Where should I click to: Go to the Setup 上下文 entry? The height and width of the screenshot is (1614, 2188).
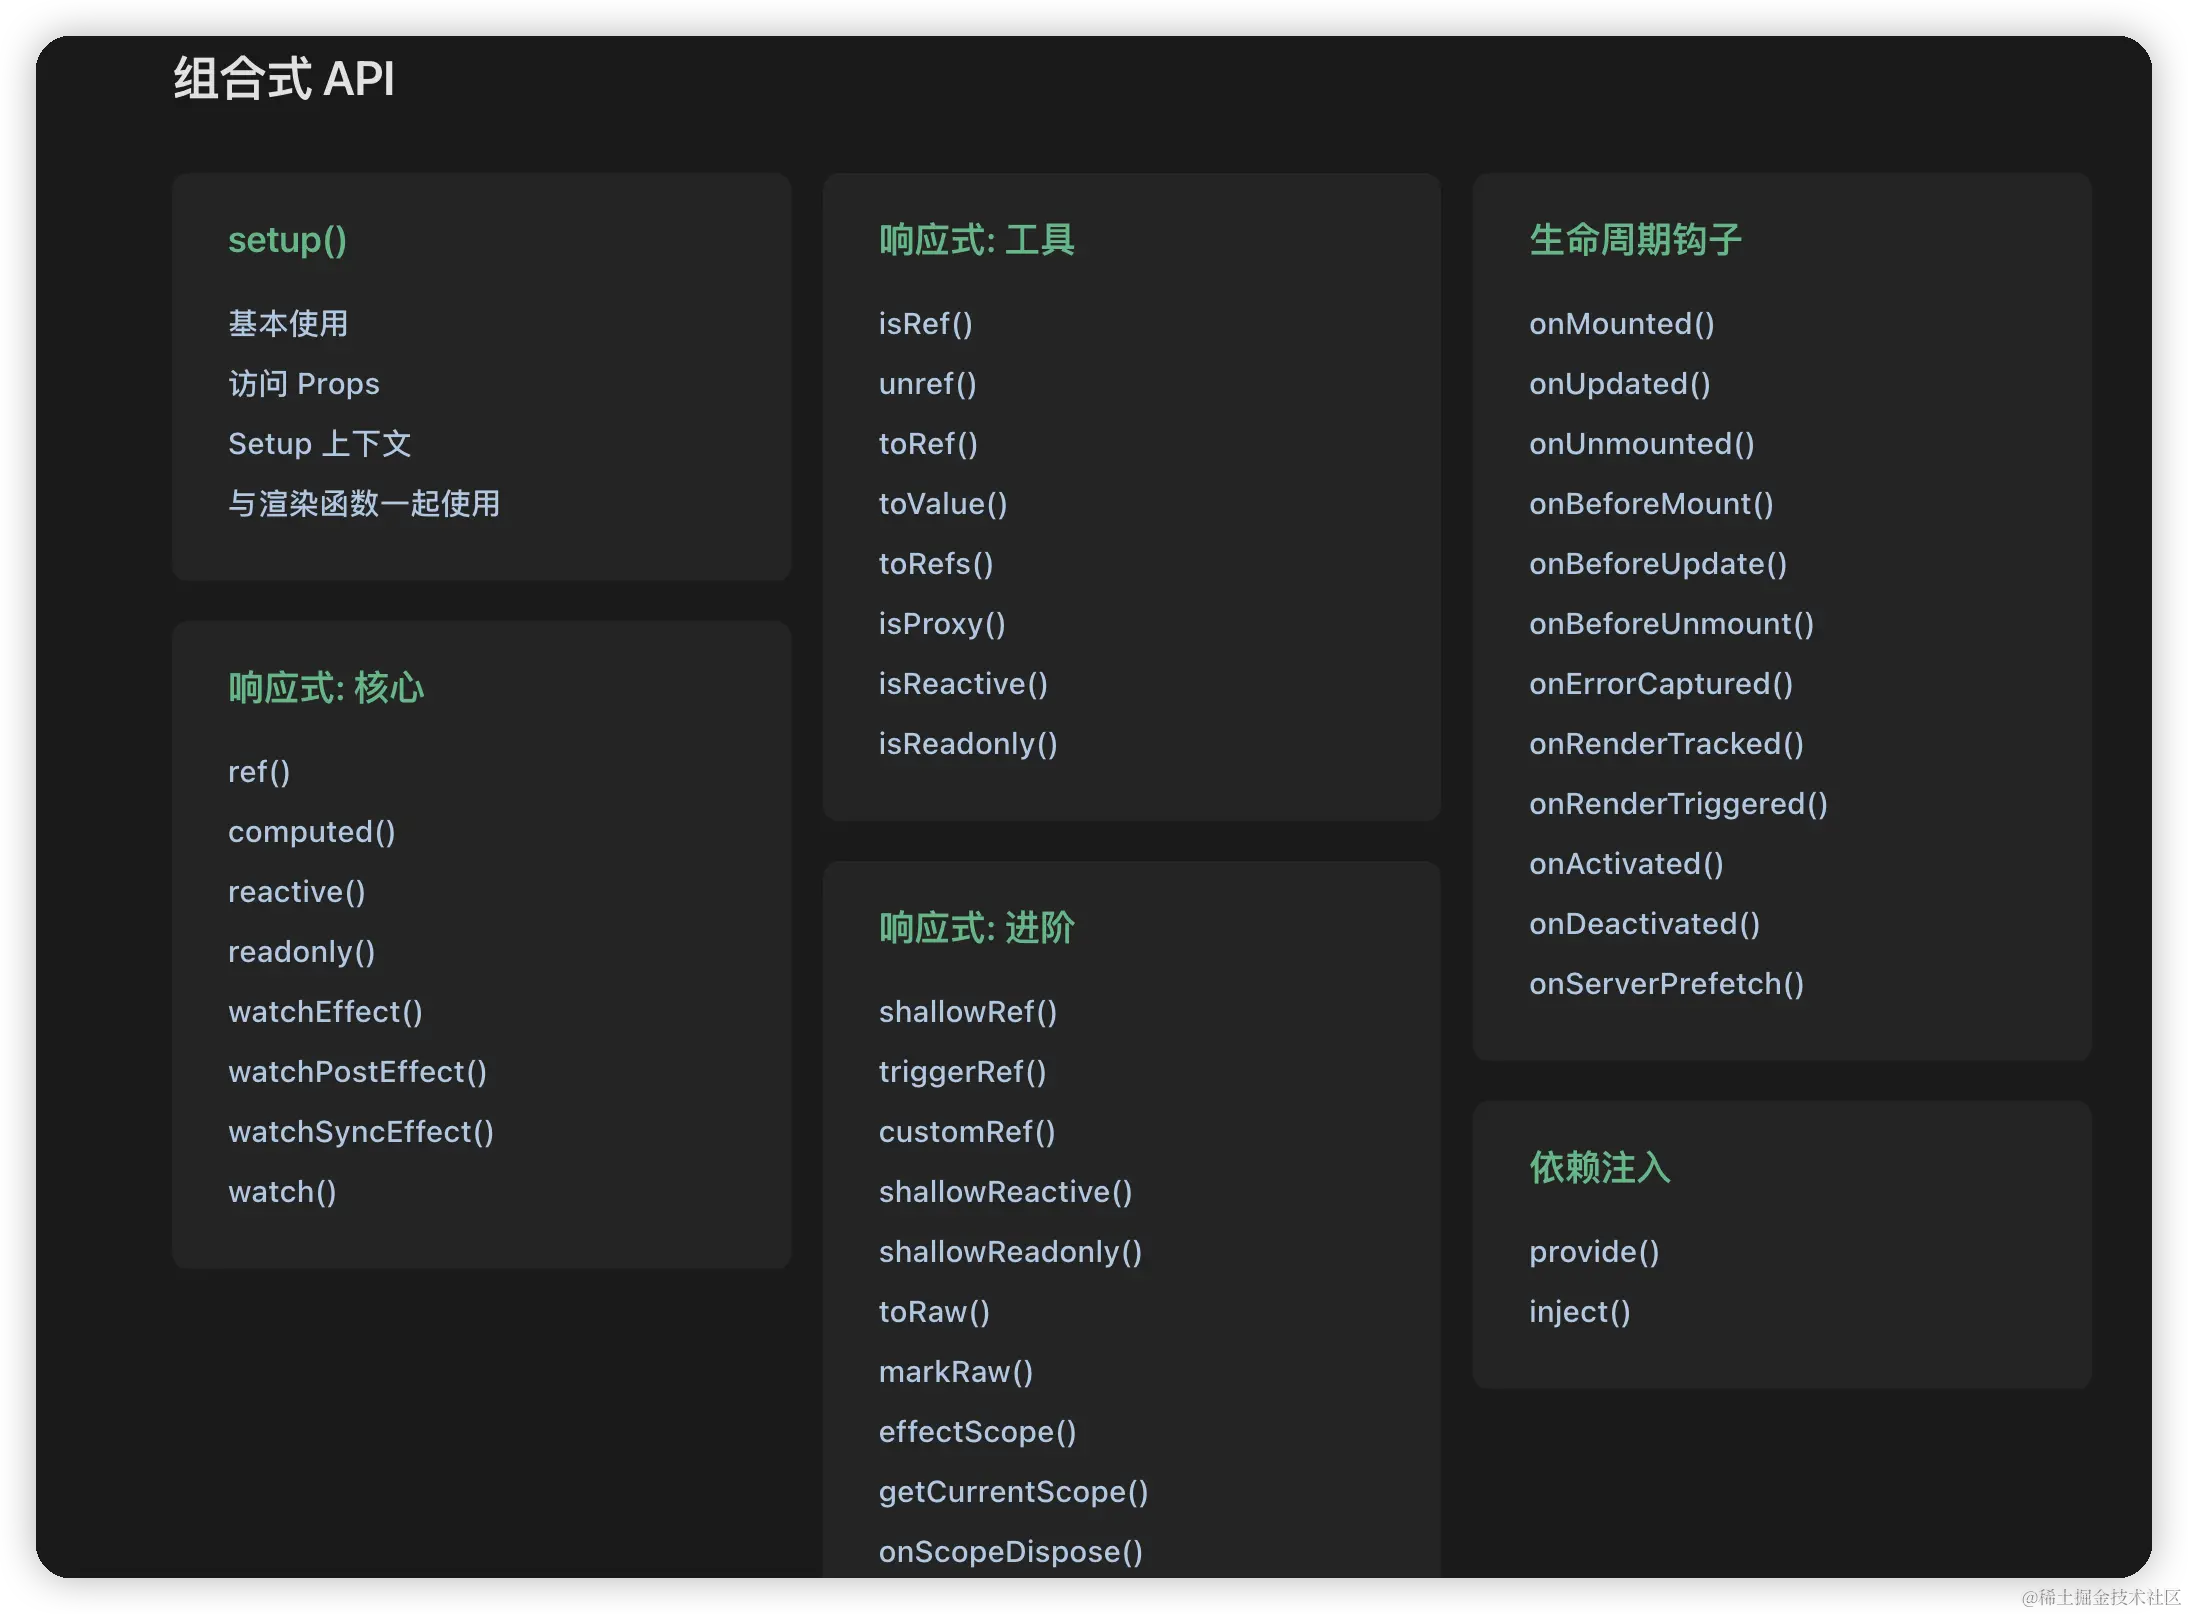coord(319,443)
